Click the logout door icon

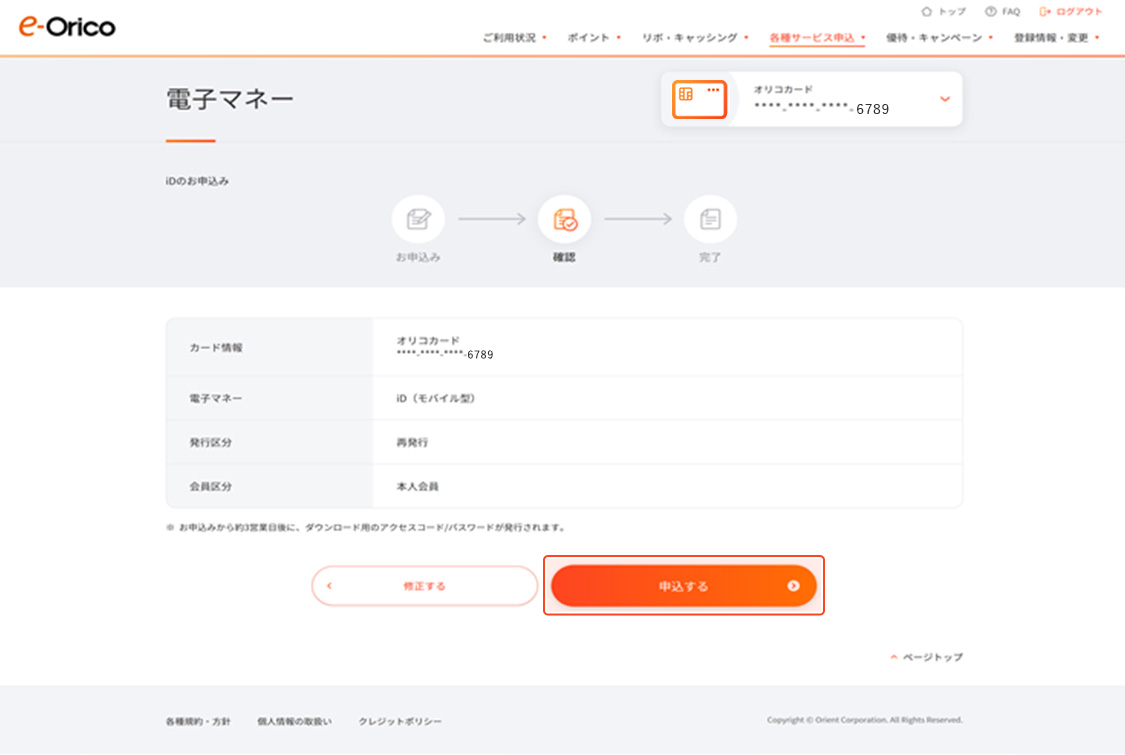pos(1045,11)
